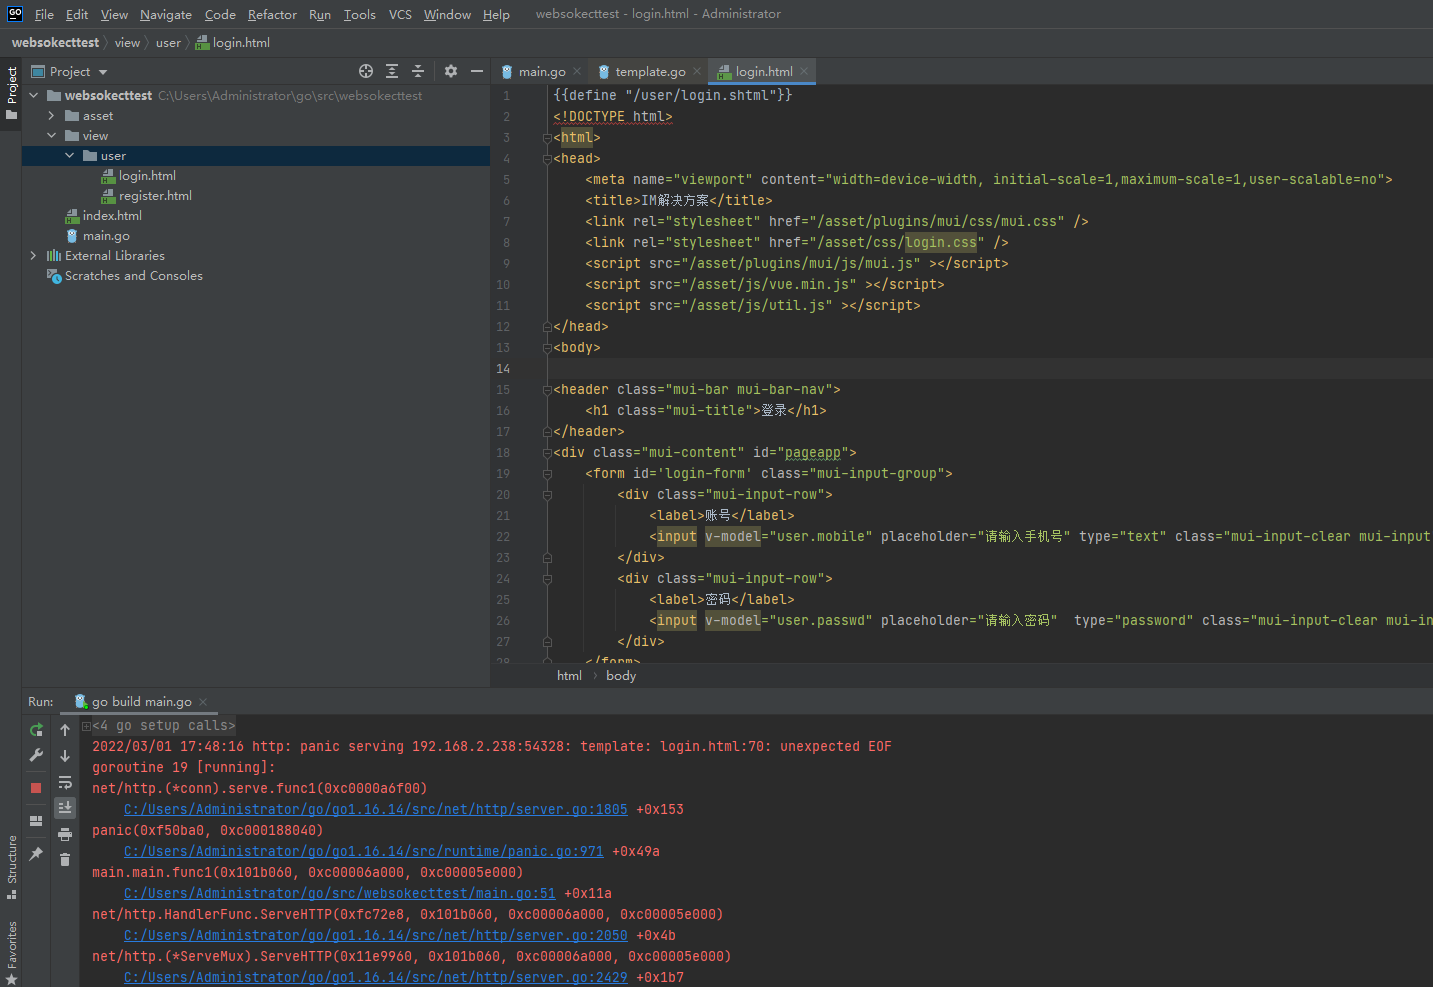Image resolution: width=1433 pixels, height=987 pixels.
Task: Open panic.go:971 stack trace link
Action: click(x=364, y=852)
